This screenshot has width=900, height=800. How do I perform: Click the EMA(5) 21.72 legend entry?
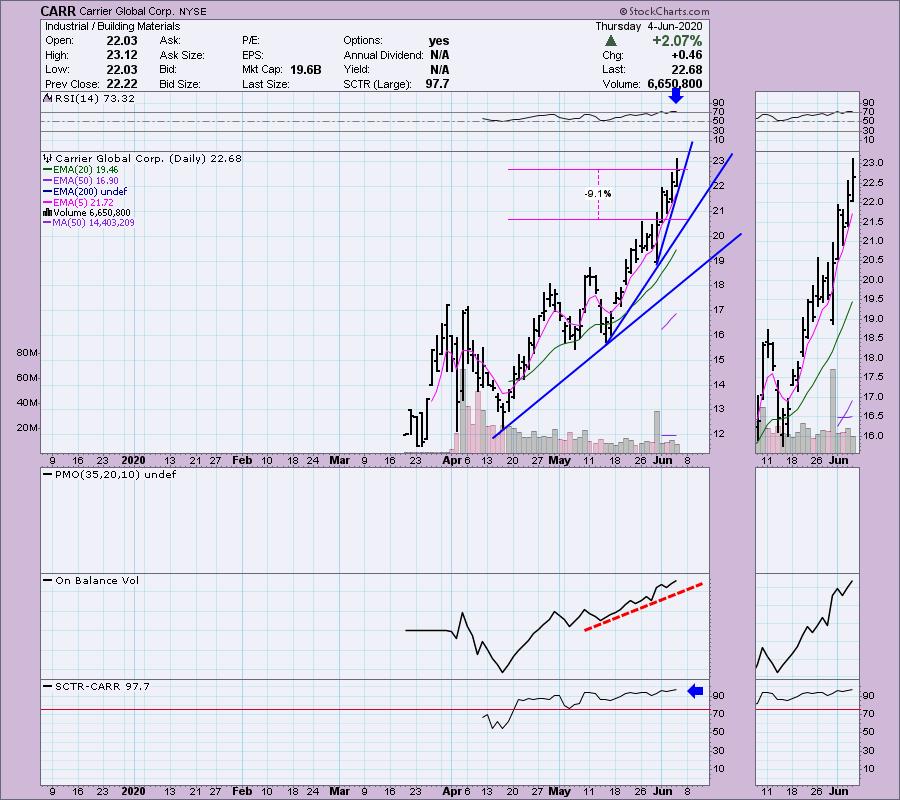(x=79, y=203)
